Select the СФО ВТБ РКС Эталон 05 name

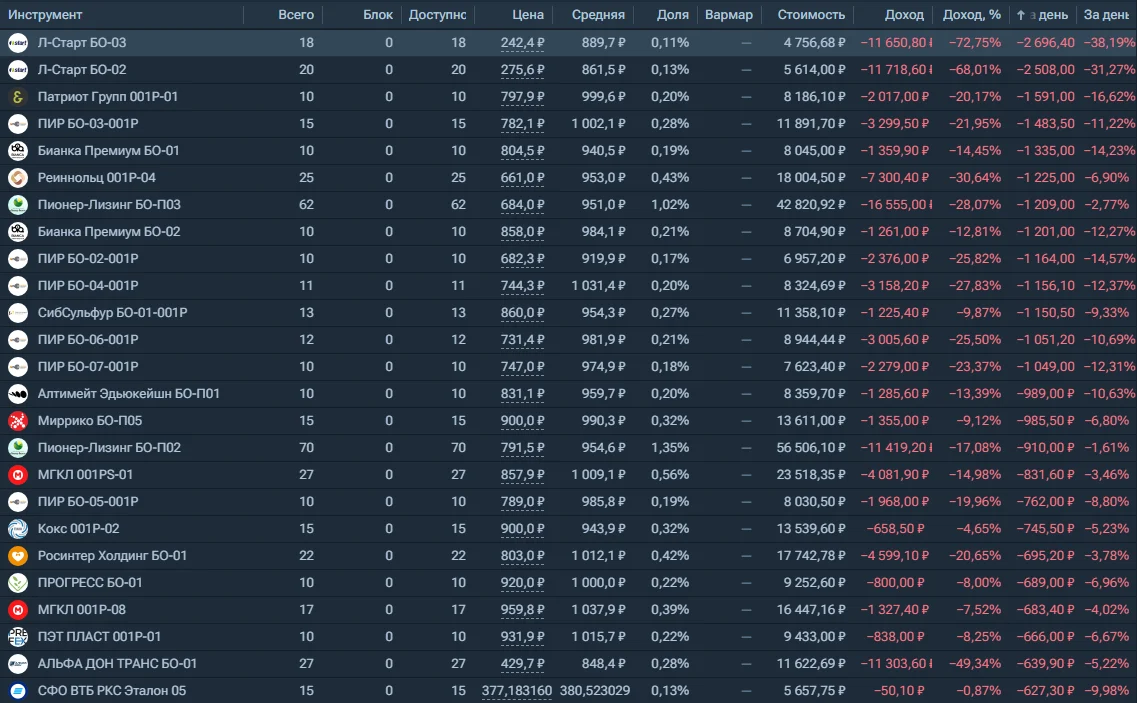click(x=112, y=691)
